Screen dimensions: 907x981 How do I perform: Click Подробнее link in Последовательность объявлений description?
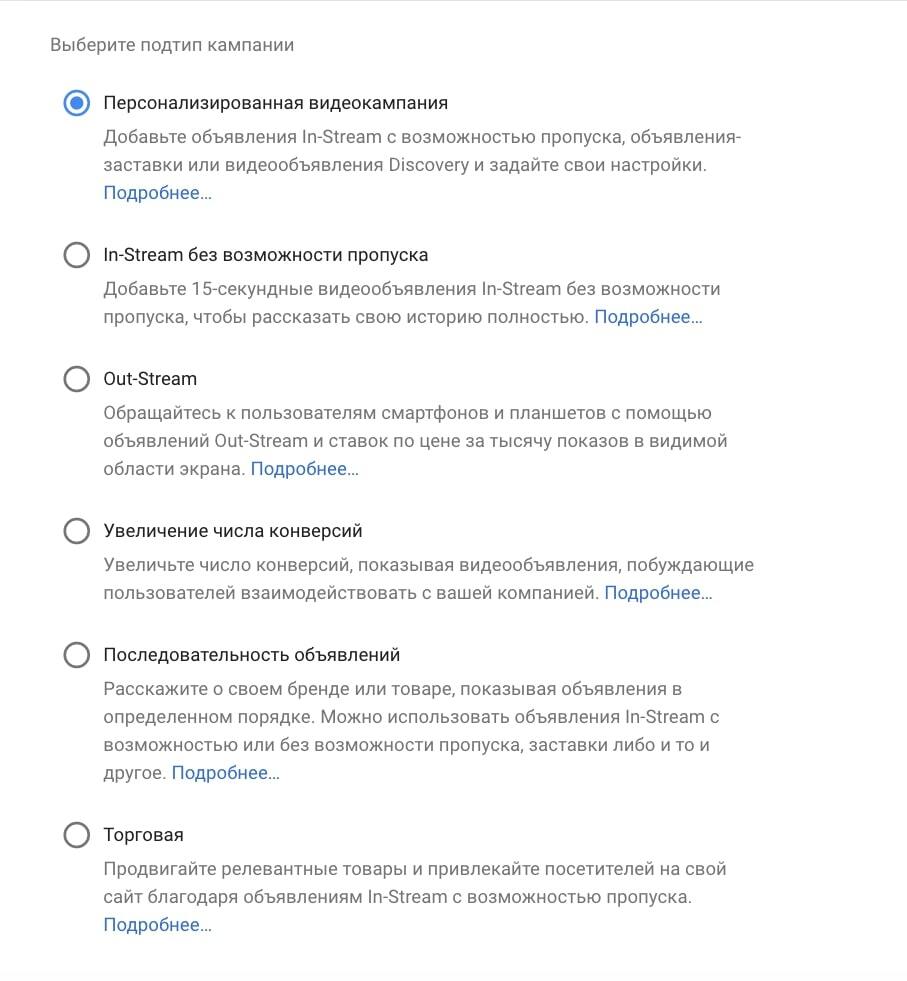[x=226, y=773]
